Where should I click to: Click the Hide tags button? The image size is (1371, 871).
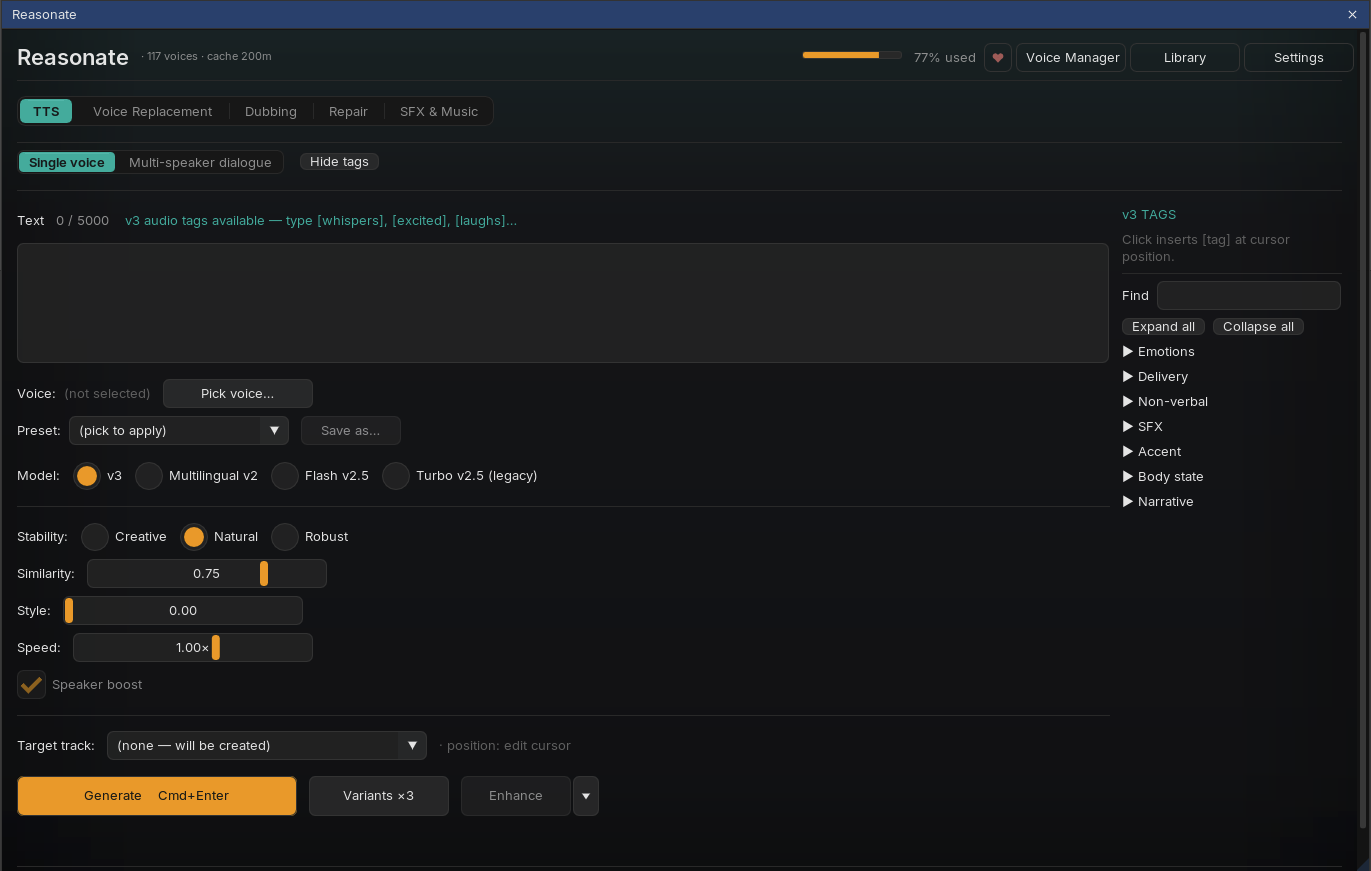click(339, 162)
